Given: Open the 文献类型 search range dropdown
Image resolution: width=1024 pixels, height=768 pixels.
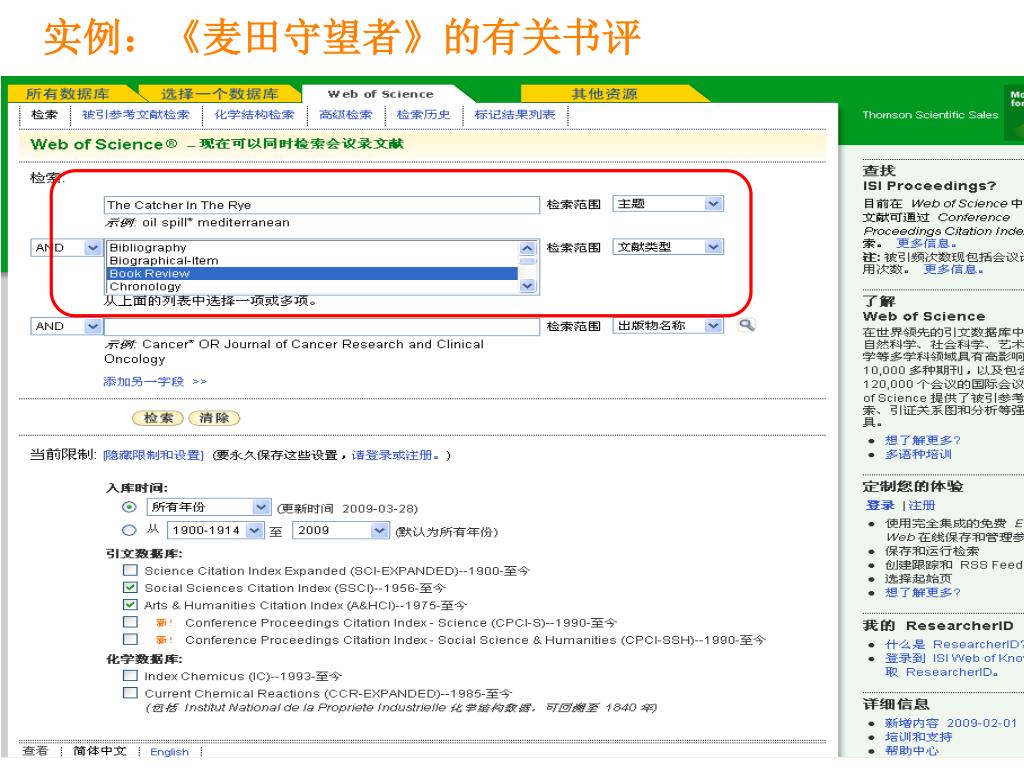Looking at the screenshot, I should click(667, 247).
